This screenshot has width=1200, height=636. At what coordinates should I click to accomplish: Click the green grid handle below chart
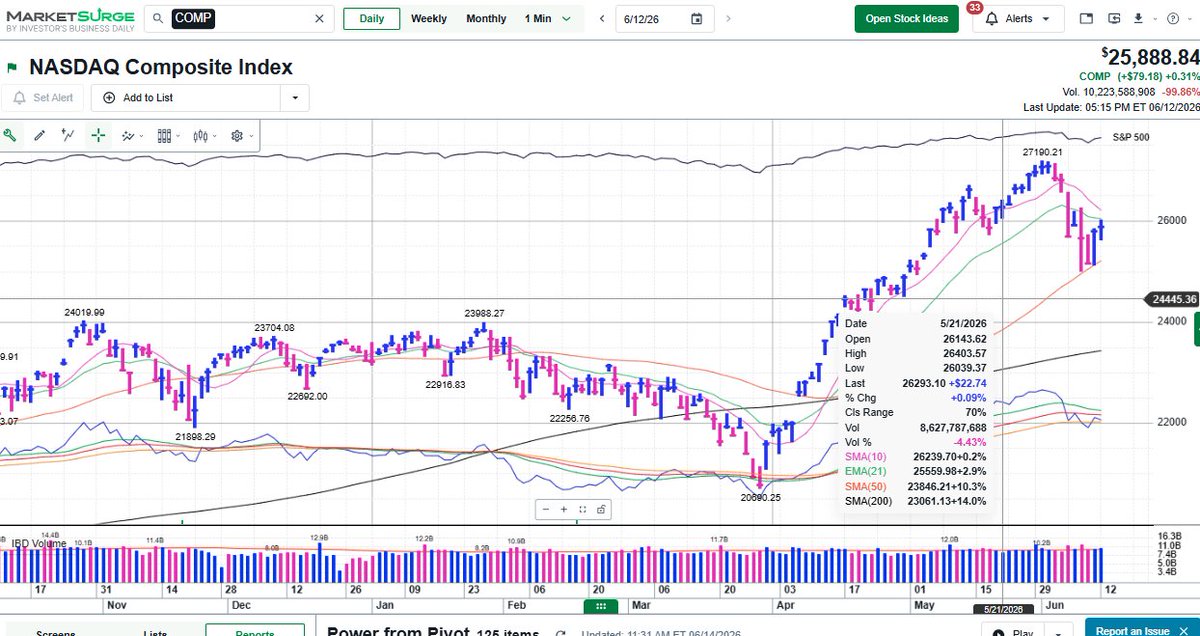click(599, 606)
